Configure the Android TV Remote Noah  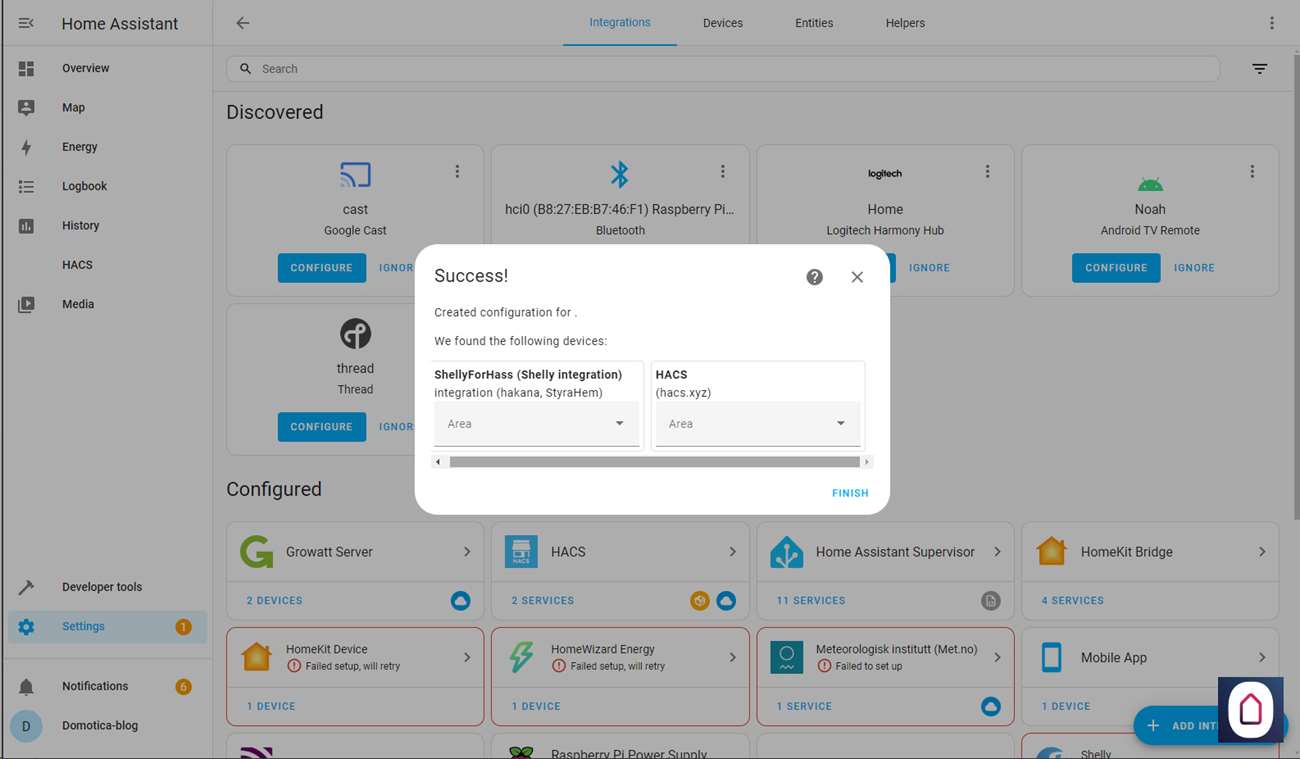tap(1115, 268)
